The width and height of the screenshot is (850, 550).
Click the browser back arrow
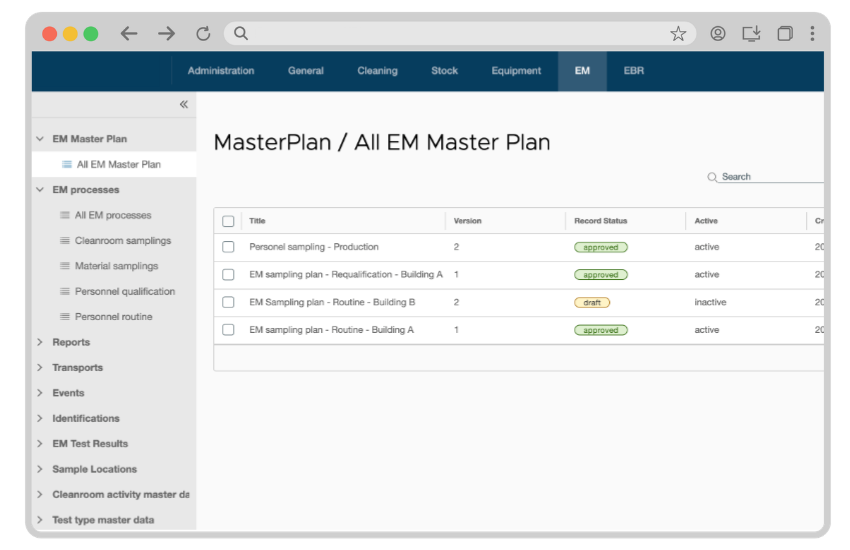click(x=129, y=33)
